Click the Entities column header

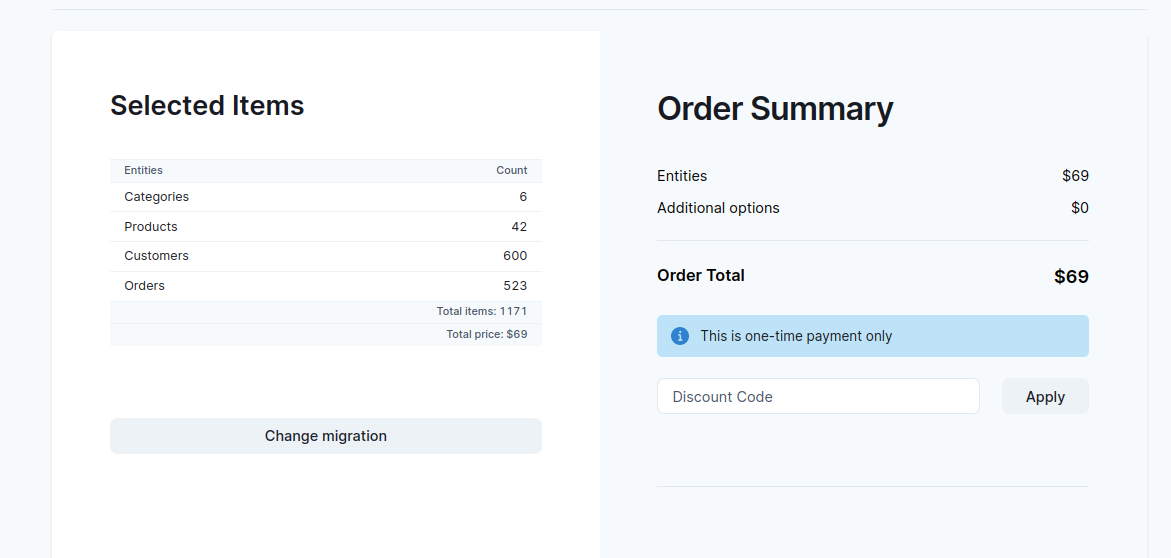pos(143,170)
